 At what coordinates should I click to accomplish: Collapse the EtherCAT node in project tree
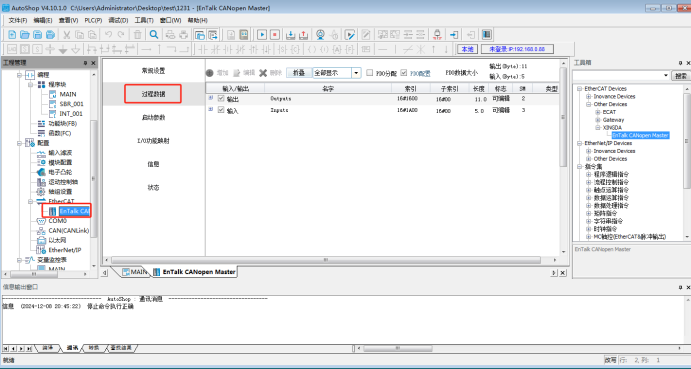(31, 201)
